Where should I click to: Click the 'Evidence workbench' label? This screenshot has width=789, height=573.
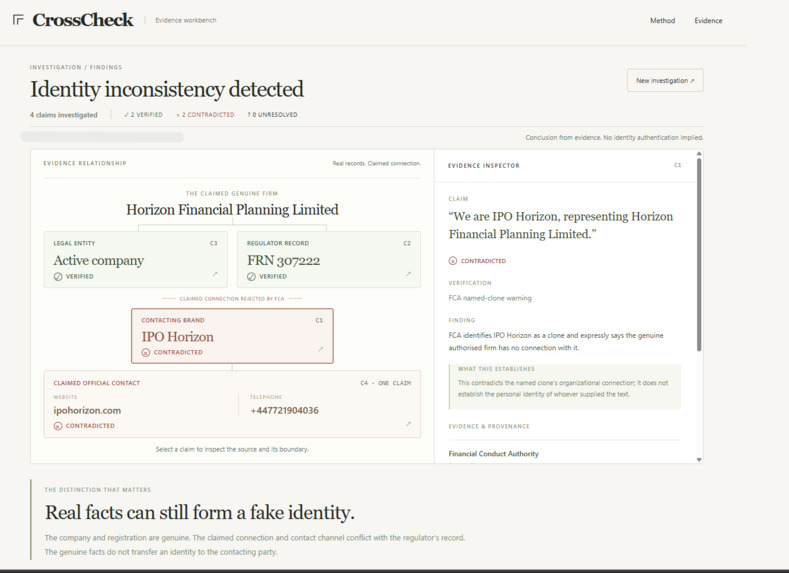tap(186, 20)
